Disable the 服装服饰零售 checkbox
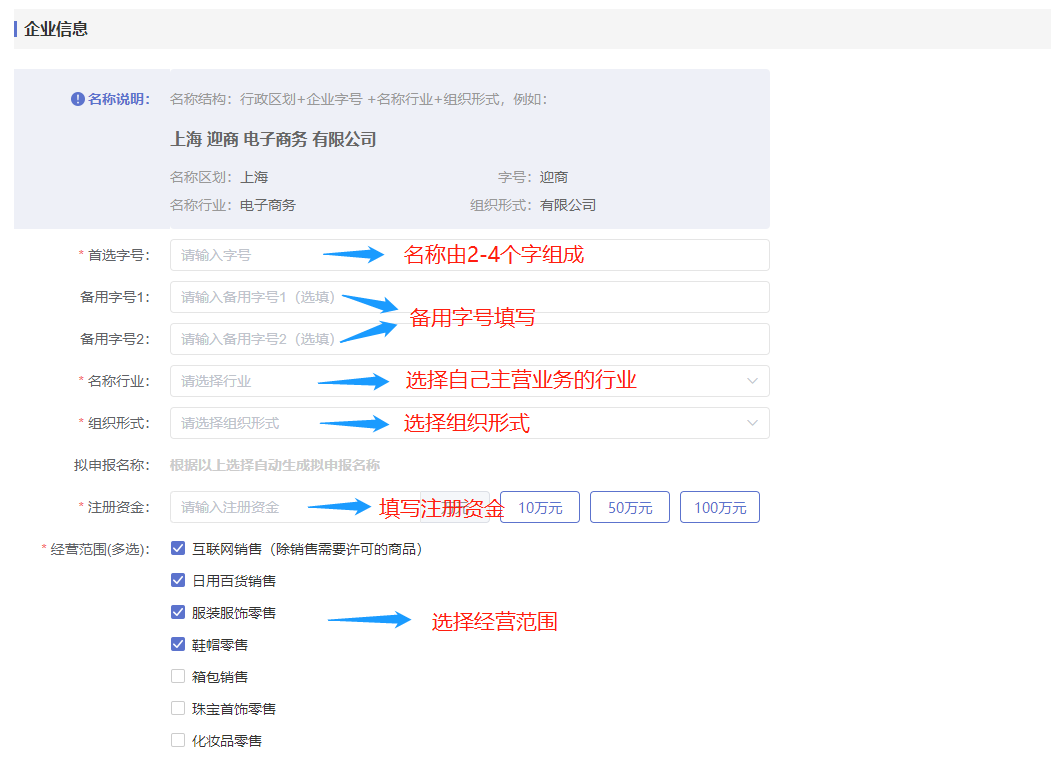 coord(178,612)
